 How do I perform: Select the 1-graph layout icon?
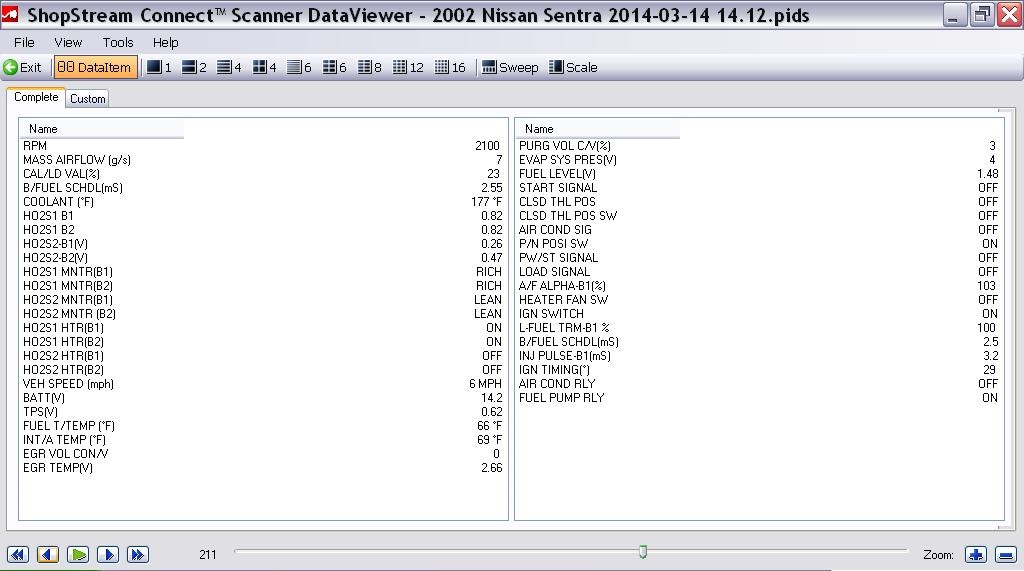point(159,67)
